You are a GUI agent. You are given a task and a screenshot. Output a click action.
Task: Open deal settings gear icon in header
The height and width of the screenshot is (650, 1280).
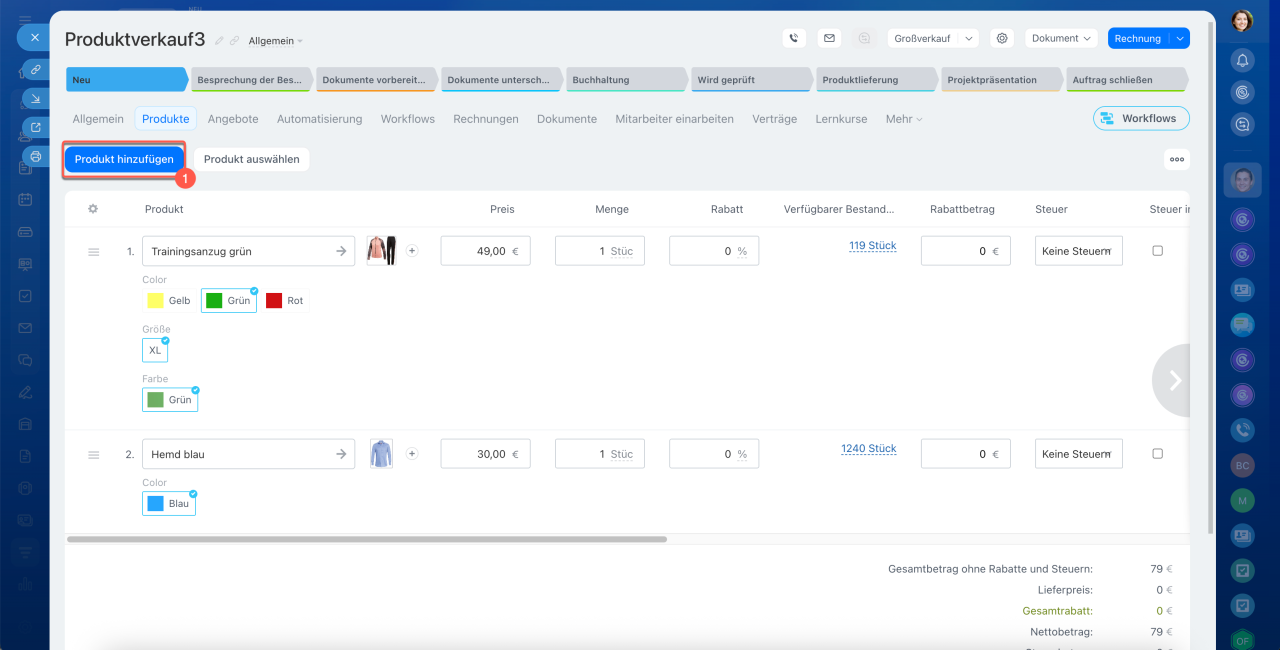(1002, 38)
